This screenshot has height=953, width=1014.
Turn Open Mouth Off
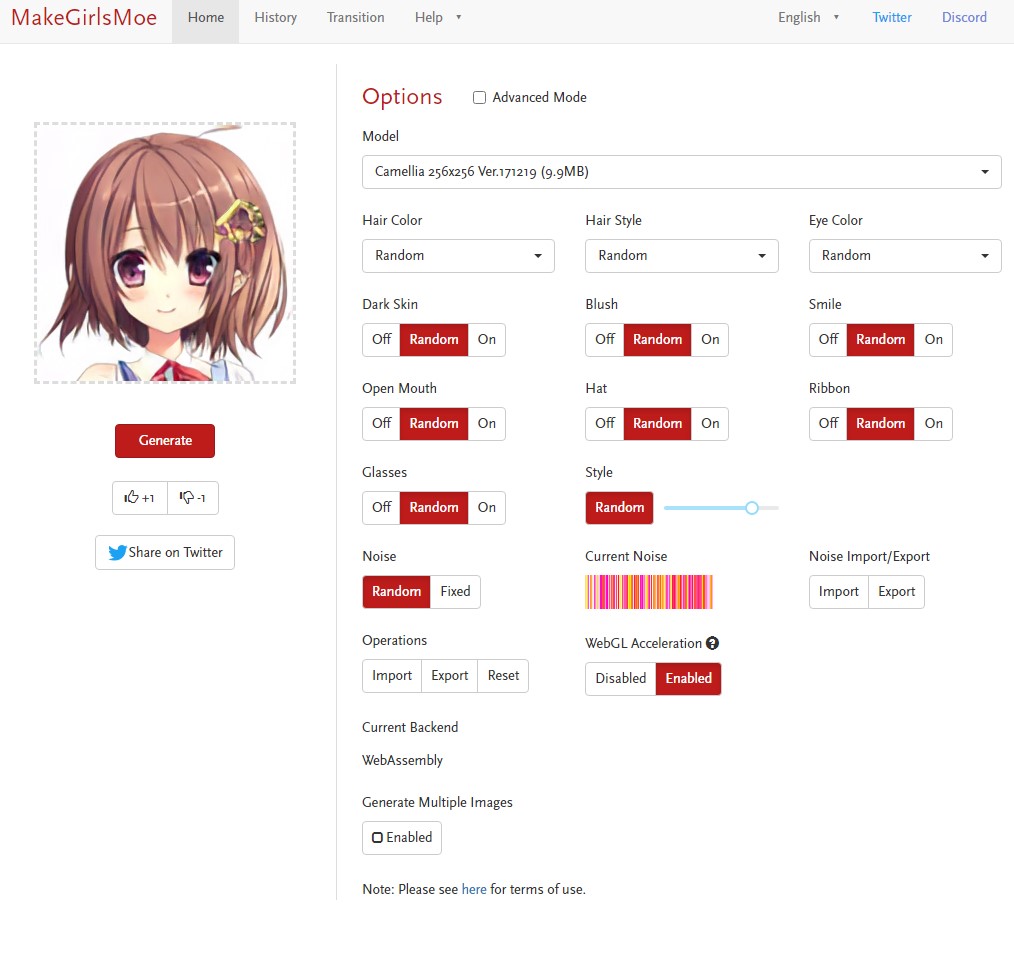382,424
